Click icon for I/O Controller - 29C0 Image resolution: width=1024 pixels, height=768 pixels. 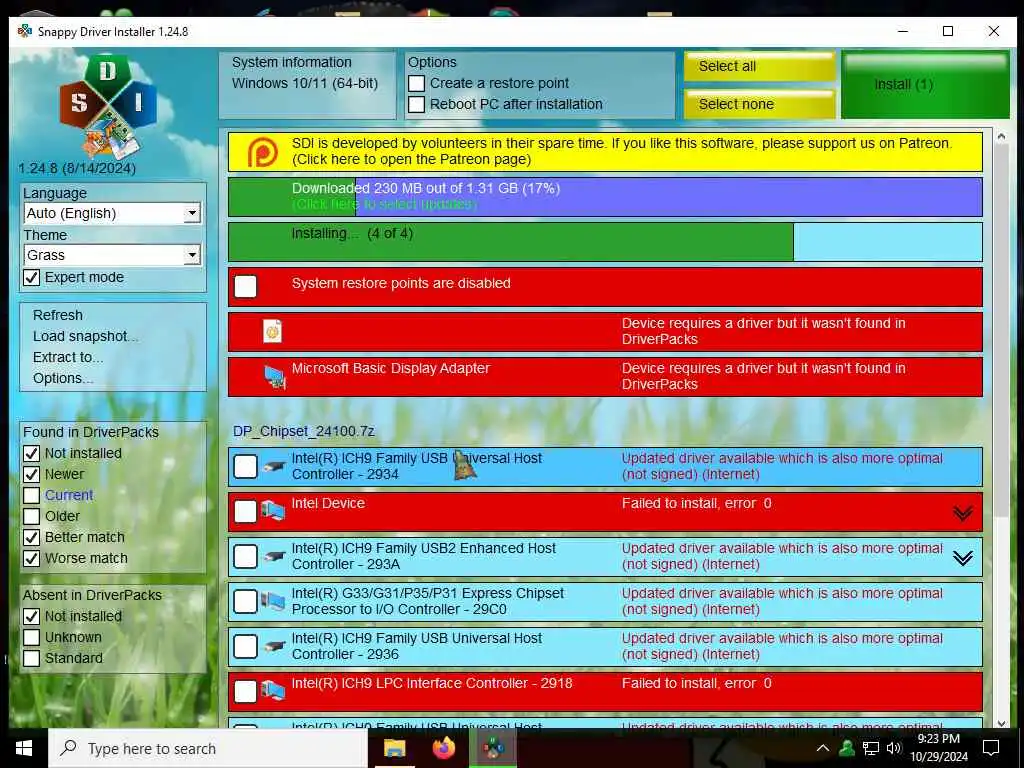(273, 601)
